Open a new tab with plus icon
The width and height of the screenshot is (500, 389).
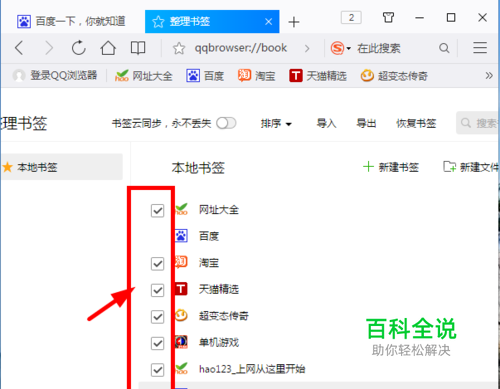tap(294, 22)
